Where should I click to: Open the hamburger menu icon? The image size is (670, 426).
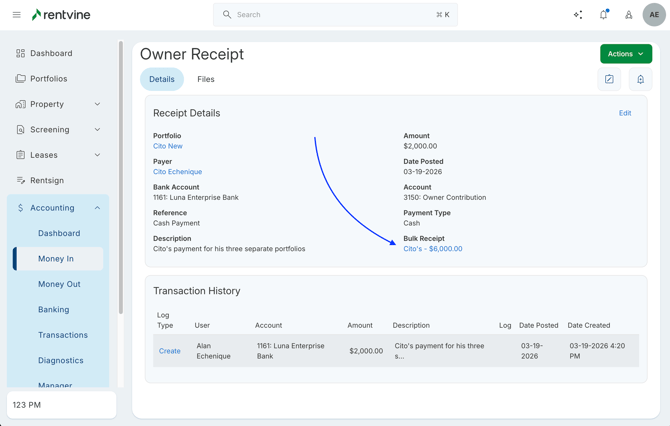(16, 15)
